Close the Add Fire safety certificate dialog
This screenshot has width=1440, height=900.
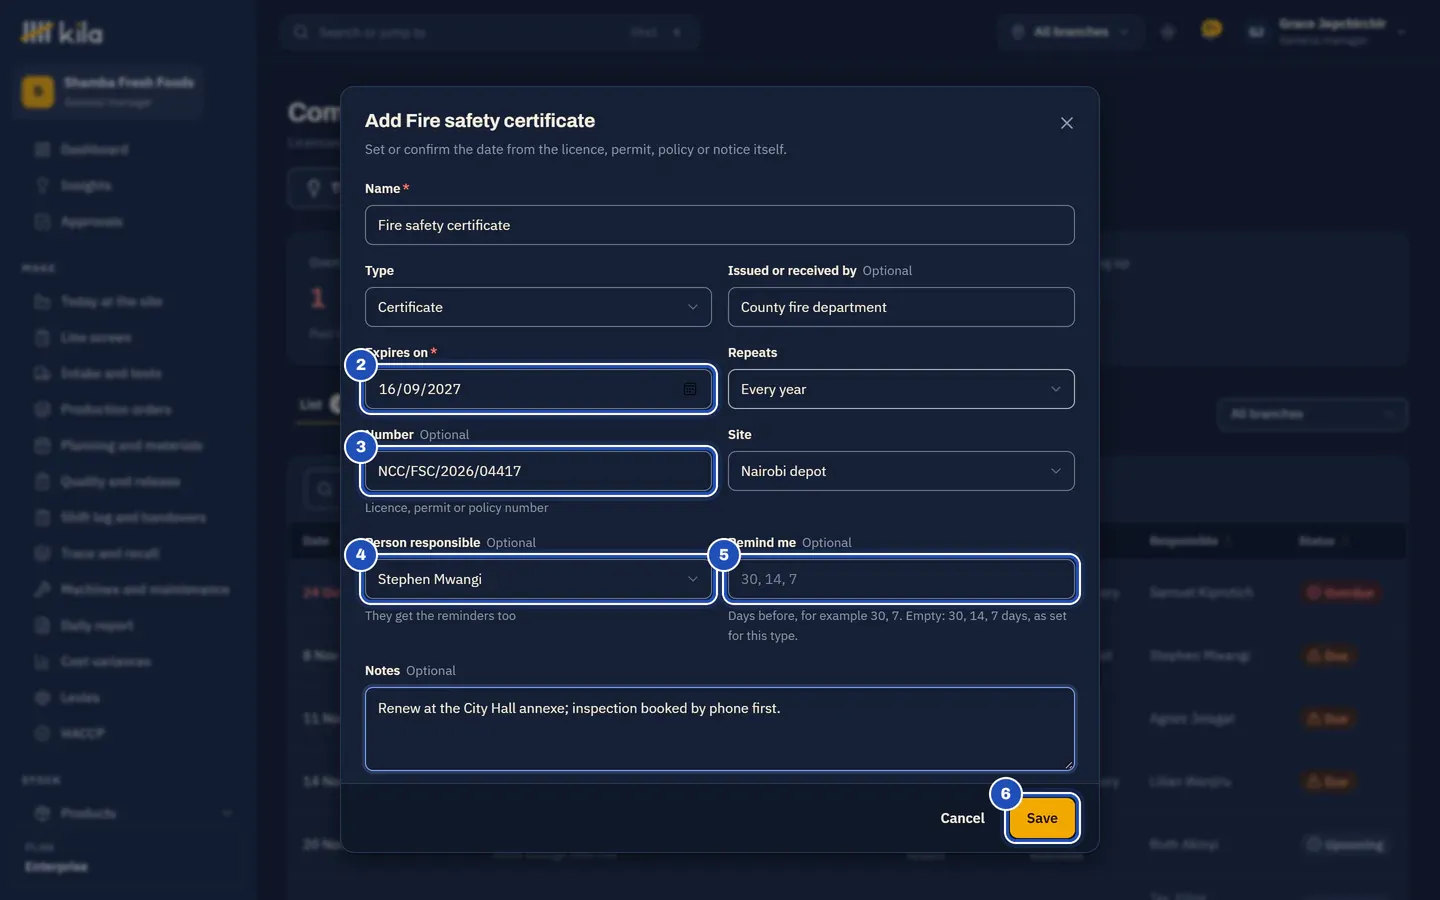coord(1067,123)
